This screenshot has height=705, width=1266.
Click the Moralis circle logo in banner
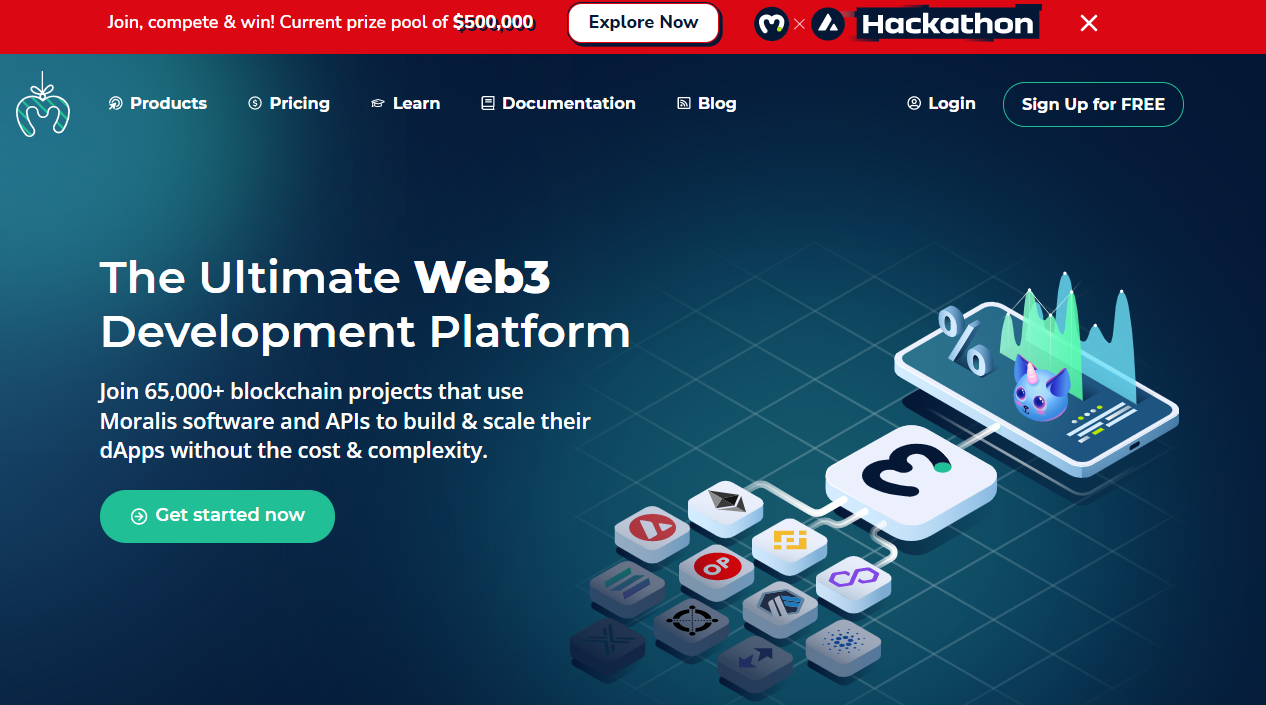pos(771,23)
